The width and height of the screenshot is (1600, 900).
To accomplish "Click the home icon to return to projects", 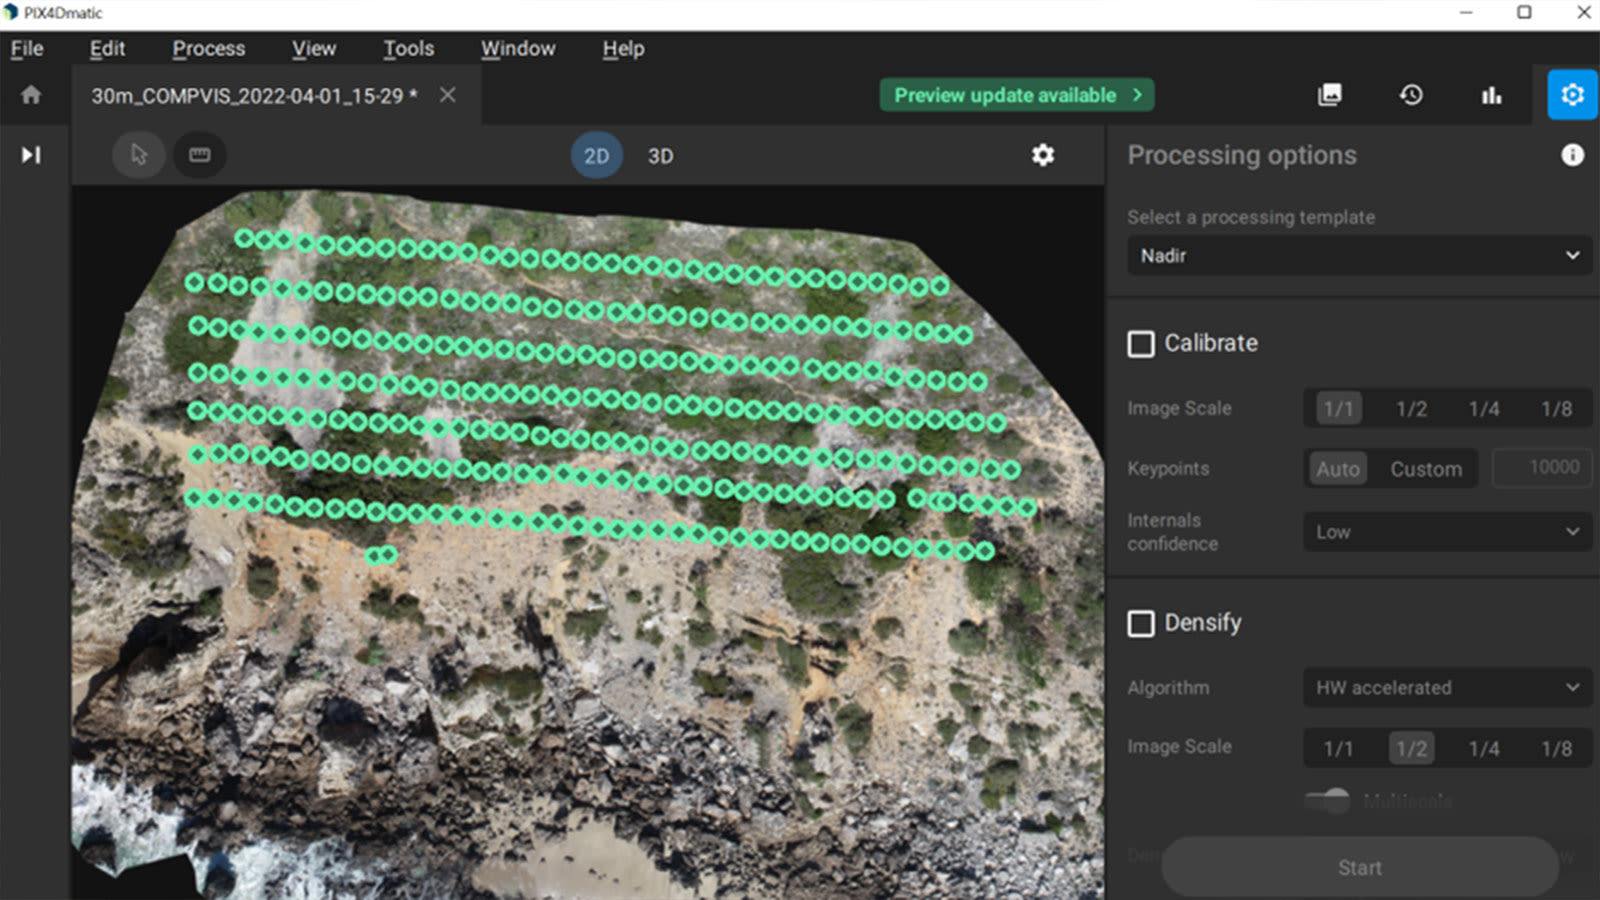I will coord(31,95).
